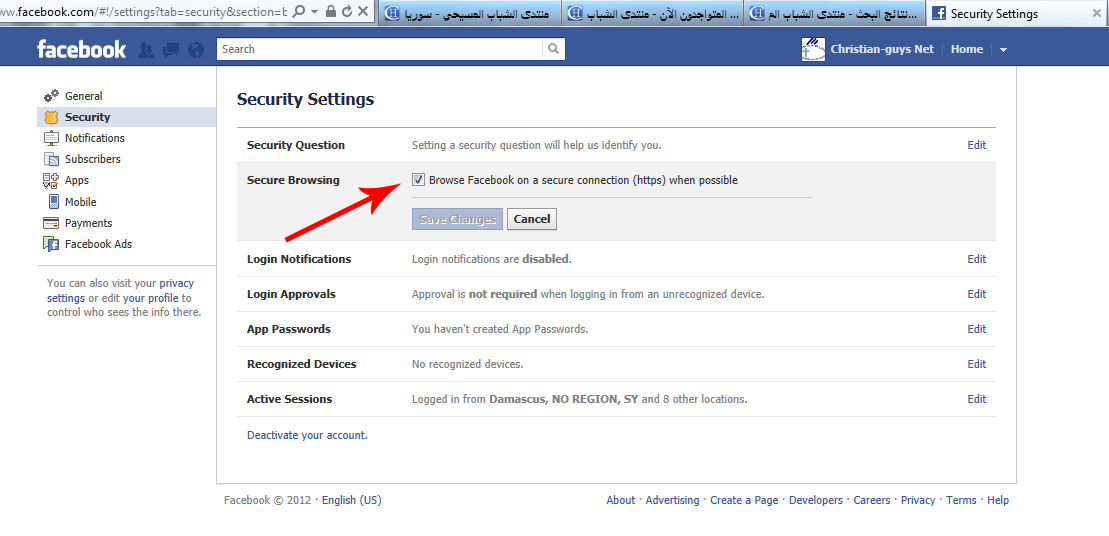
Task: Refresh the page from the address bar
Action: 347,12
